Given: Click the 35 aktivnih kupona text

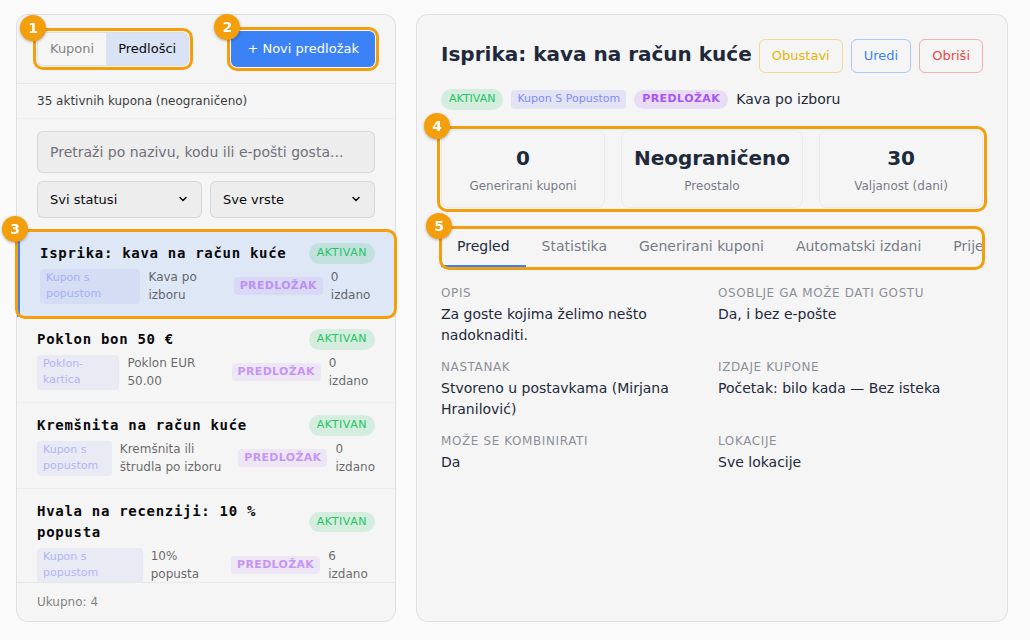Looking at the screenshot, I should 142,101.
